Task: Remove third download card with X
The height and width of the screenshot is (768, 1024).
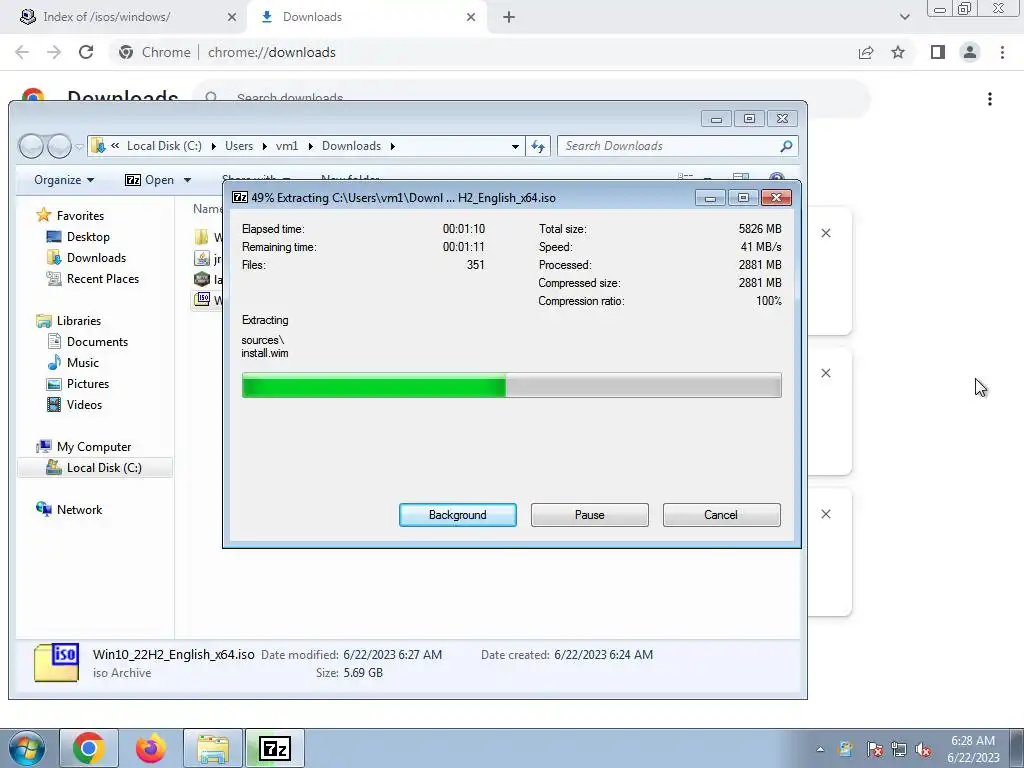Action: click(x=825, y=514)
